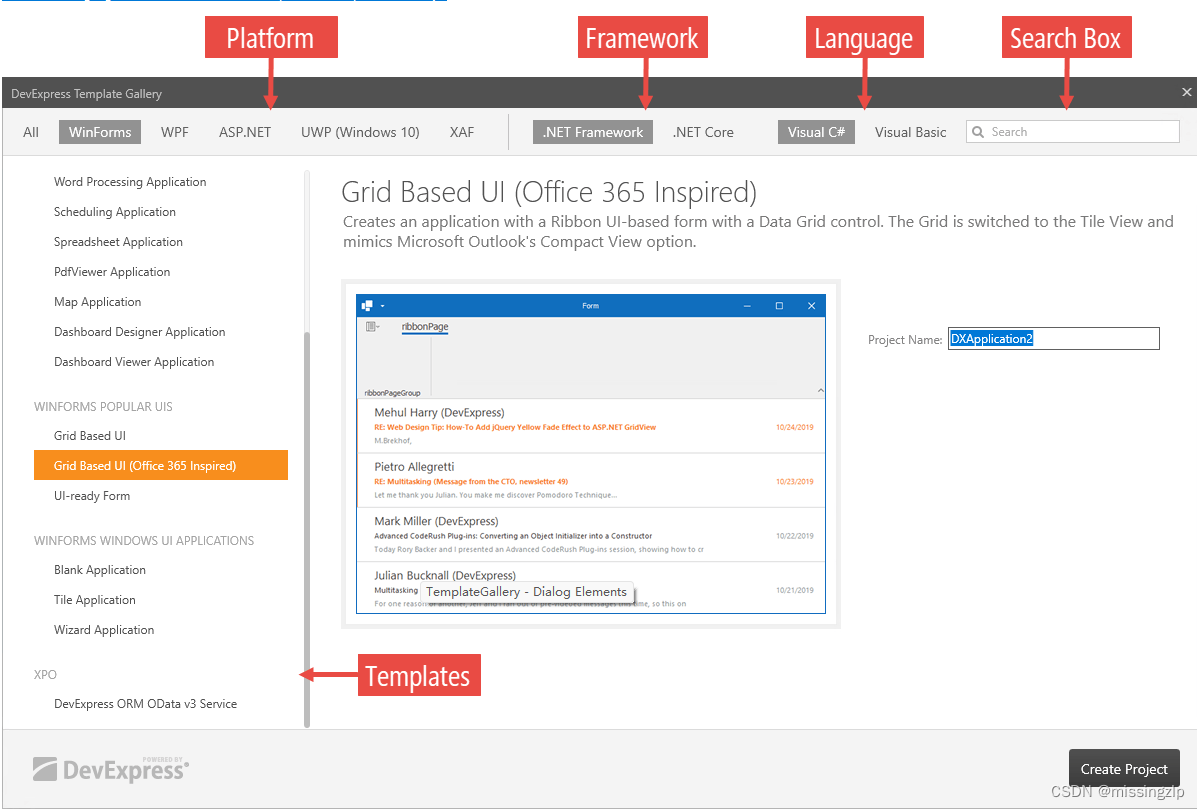Image resolution: width=1200 pixels, height=810 pixels.
Task: Select Grid Based UI (Office 365 Inspired)
Action: pos(161,466)
